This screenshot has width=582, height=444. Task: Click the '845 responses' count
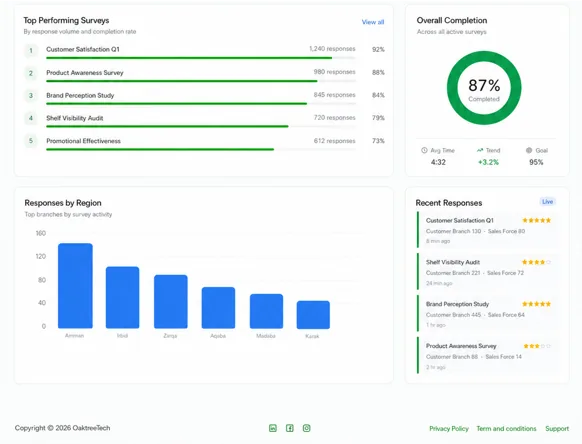tap(334, 95)
